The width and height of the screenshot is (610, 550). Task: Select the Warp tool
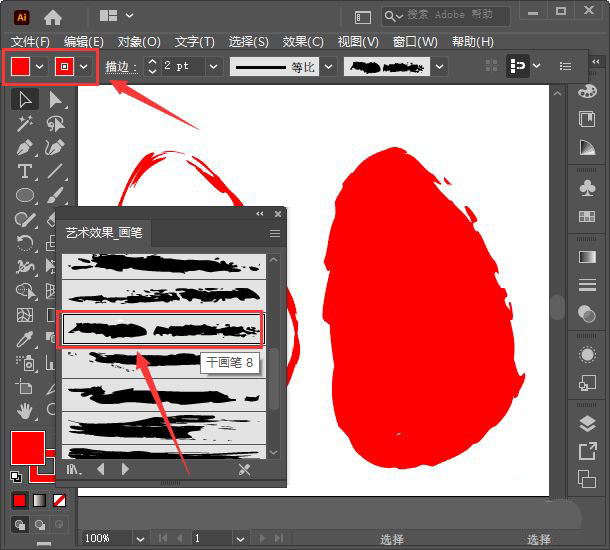25,267
